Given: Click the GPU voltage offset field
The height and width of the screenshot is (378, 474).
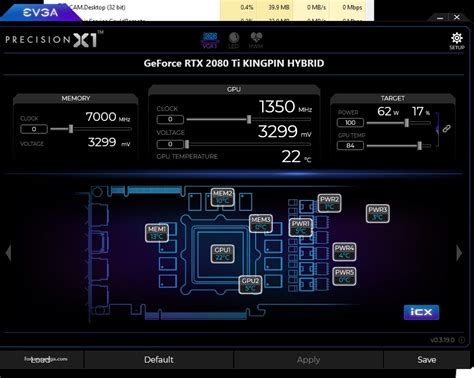Looking at the screenshot, I should pyautogui.click(x=170, y=144).
